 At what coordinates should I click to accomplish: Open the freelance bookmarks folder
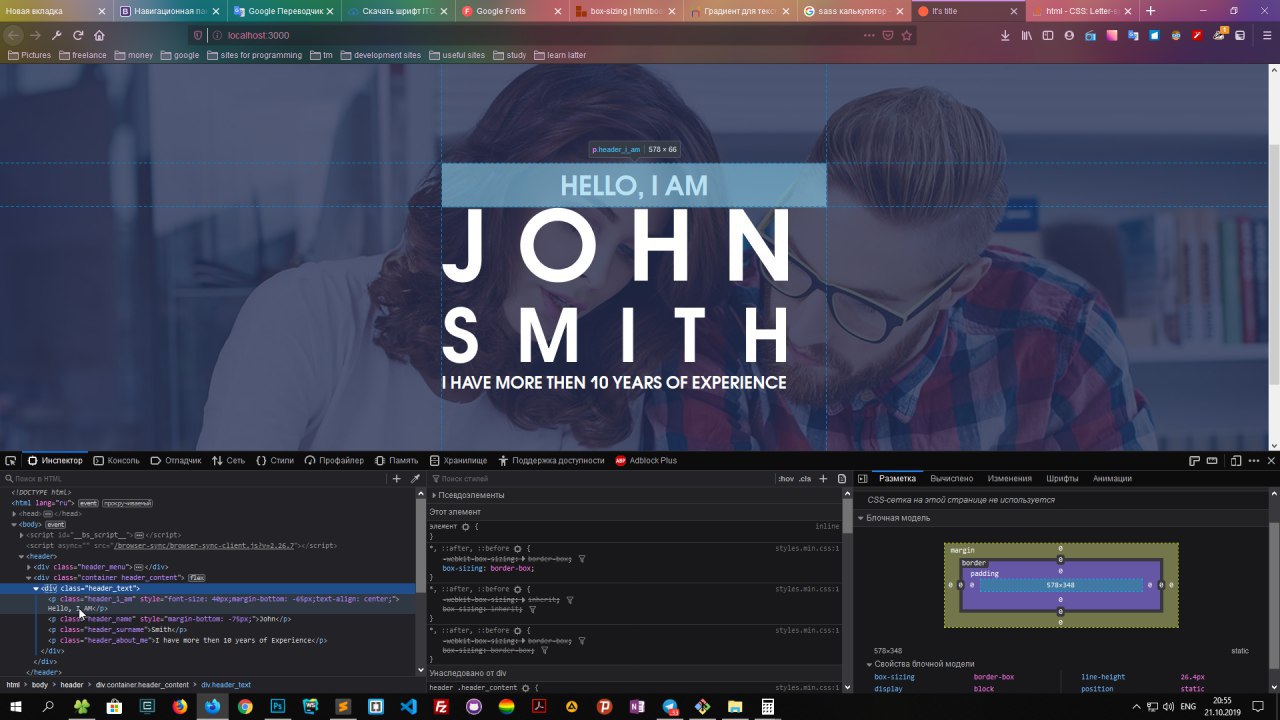[x=82, y=56]
